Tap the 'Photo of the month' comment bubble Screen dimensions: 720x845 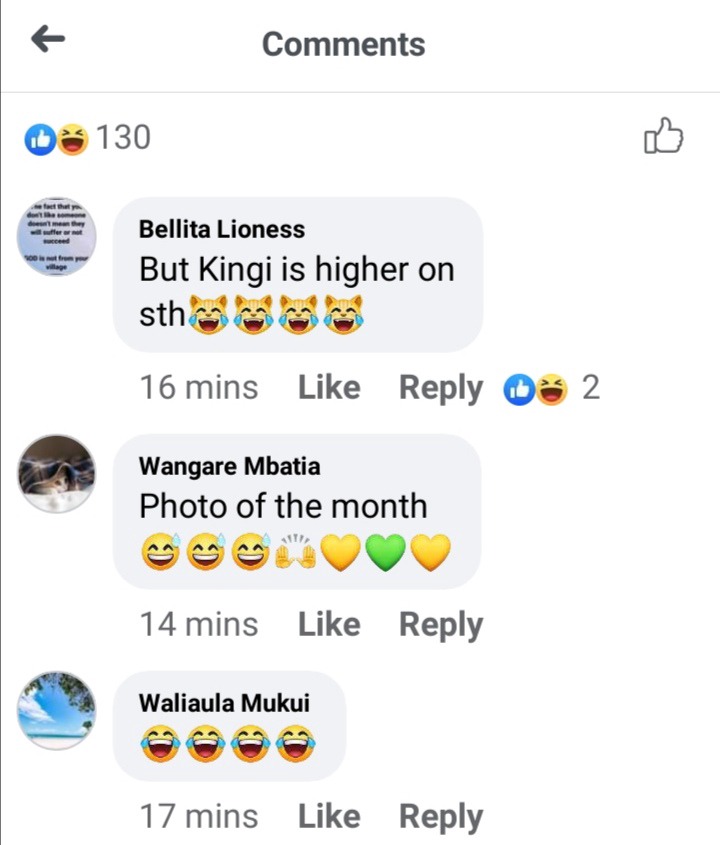click(297, 511)
